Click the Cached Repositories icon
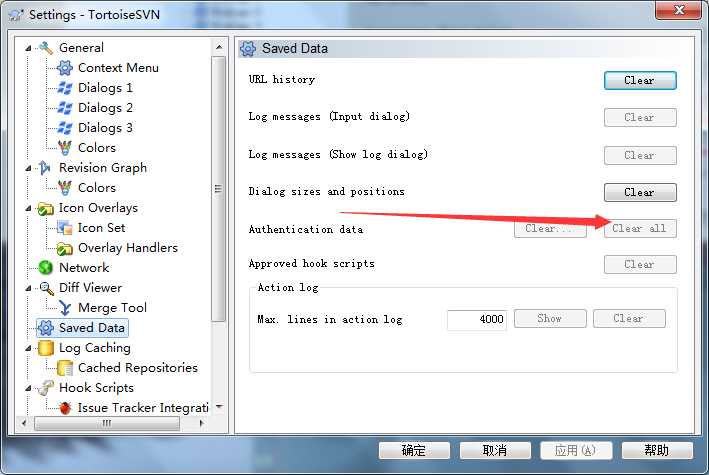 65,368
